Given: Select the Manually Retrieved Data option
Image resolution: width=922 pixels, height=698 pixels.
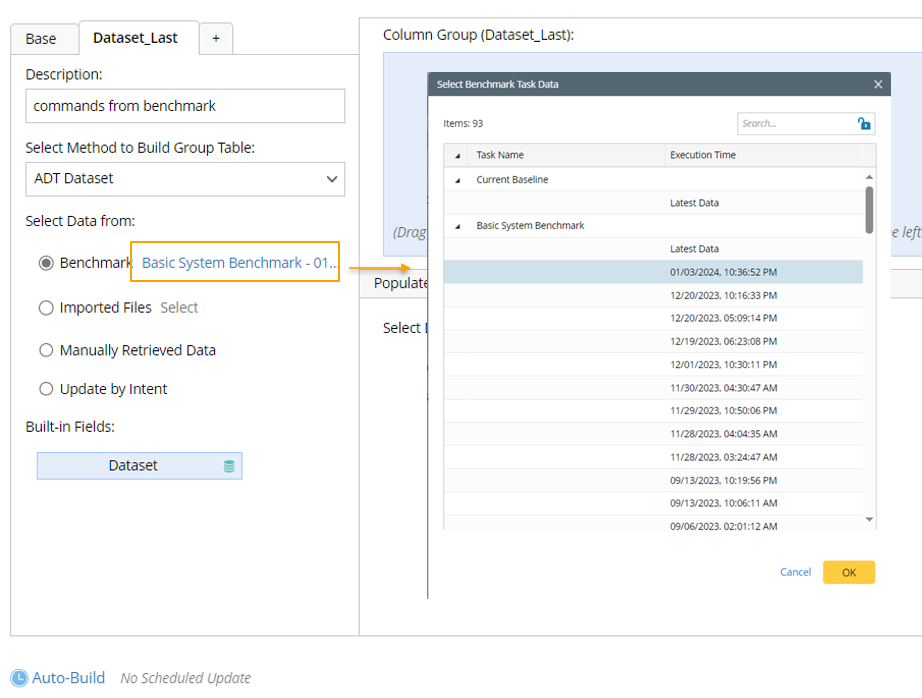Looking at the screenshot, I should tap(46, 351).
